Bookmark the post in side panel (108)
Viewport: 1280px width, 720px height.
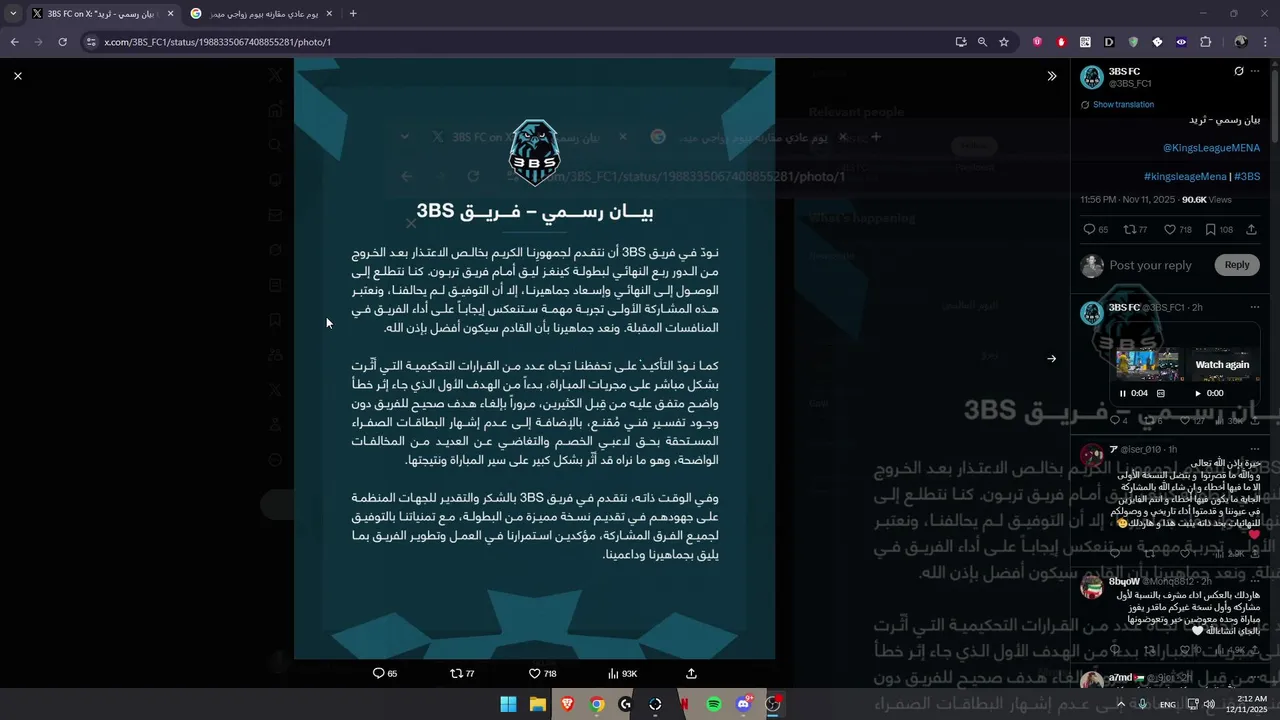coord(1210,230)
